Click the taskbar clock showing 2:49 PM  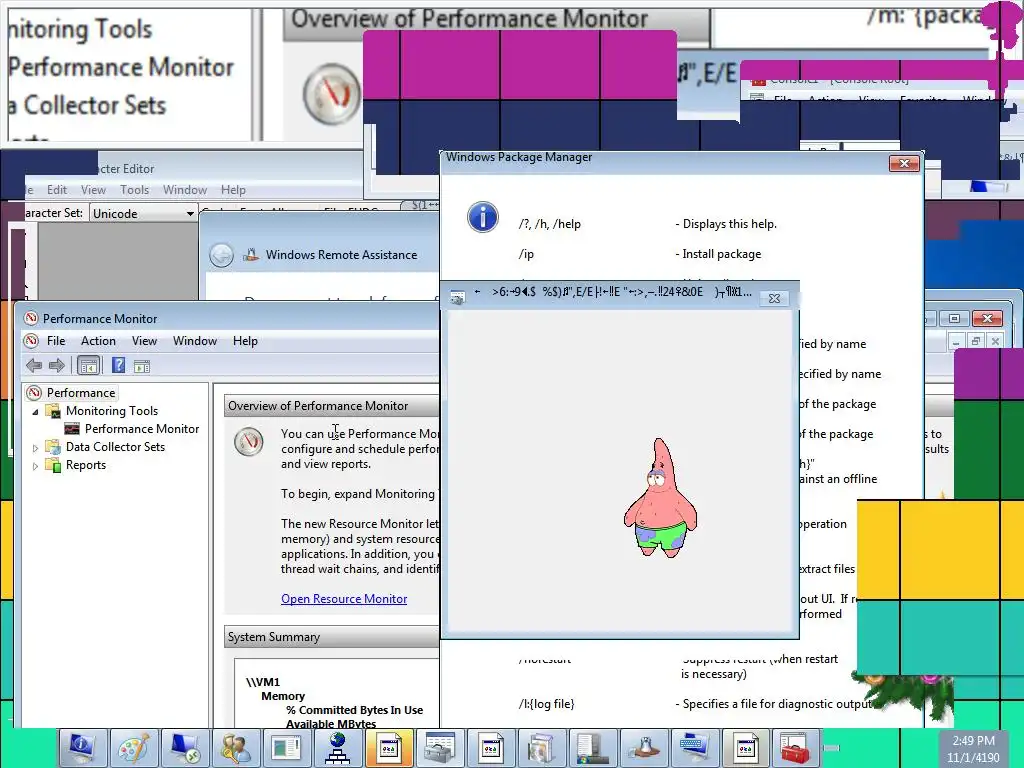pos(973,741)
